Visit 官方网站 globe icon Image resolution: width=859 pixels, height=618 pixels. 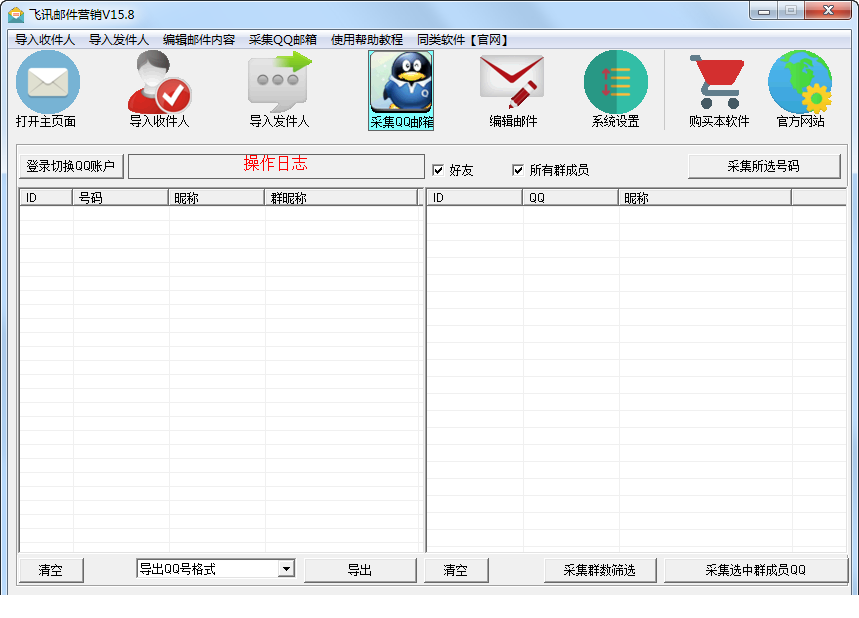tap(800, 82)
